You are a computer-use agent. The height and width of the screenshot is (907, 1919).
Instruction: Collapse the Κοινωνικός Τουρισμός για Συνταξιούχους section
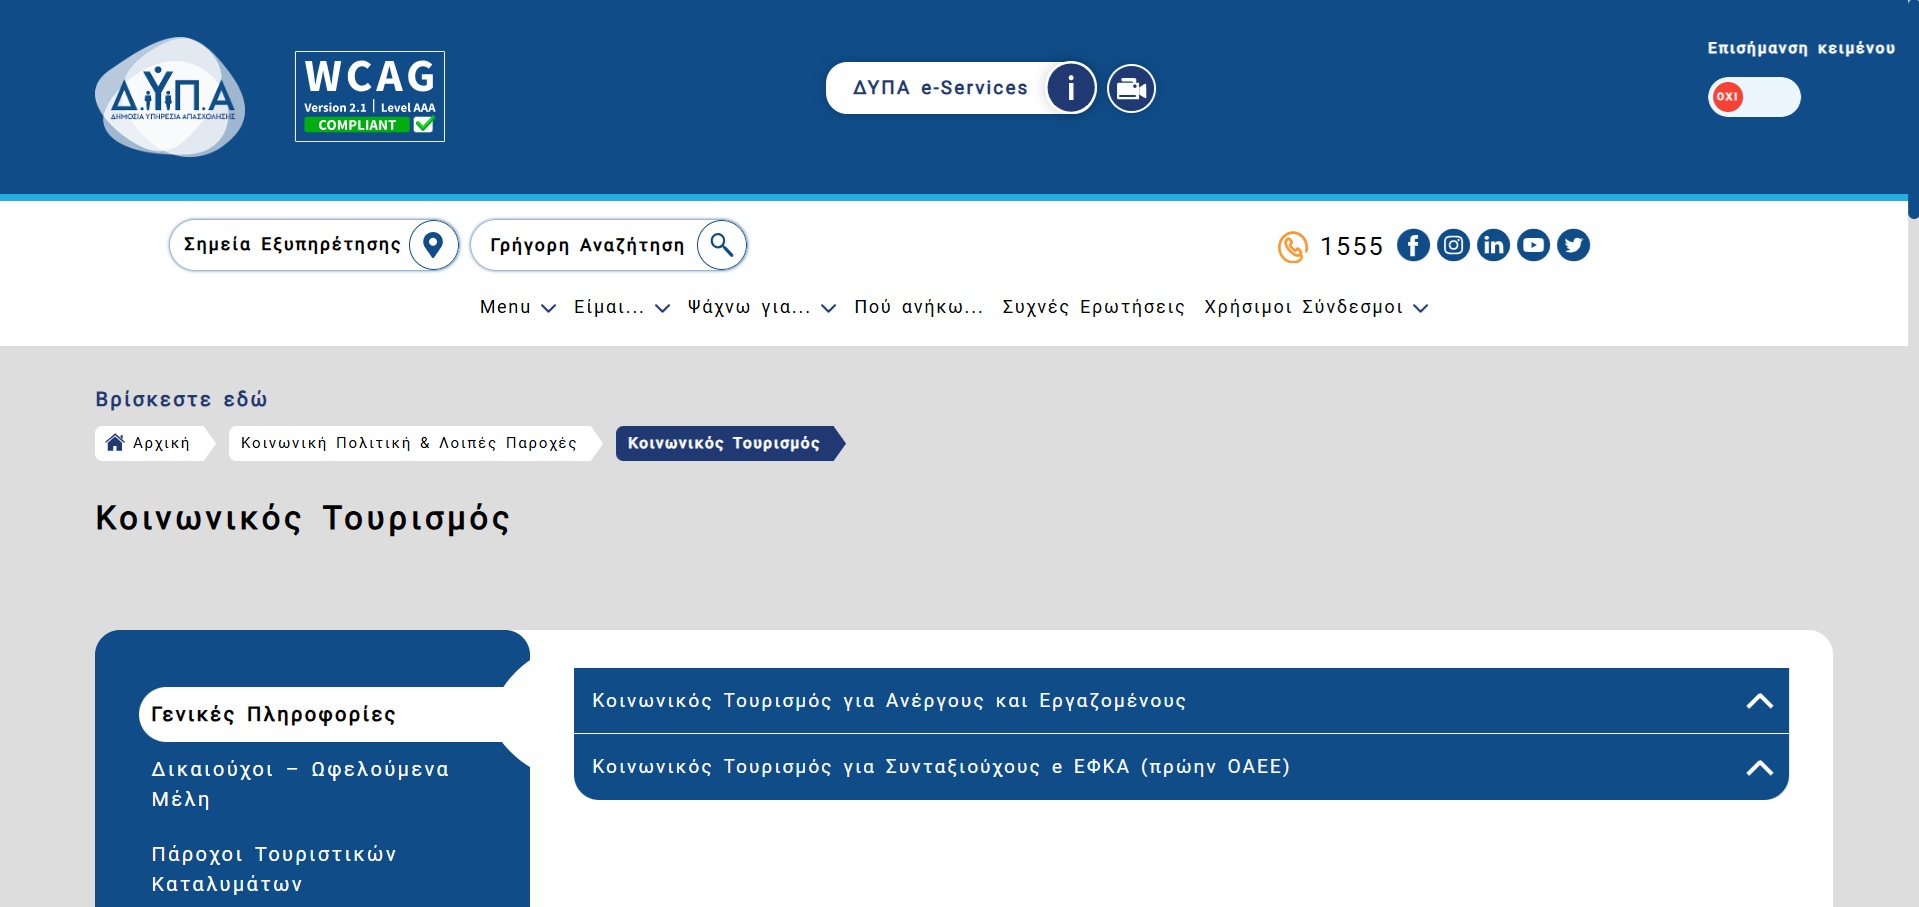tap(1759, 767)
